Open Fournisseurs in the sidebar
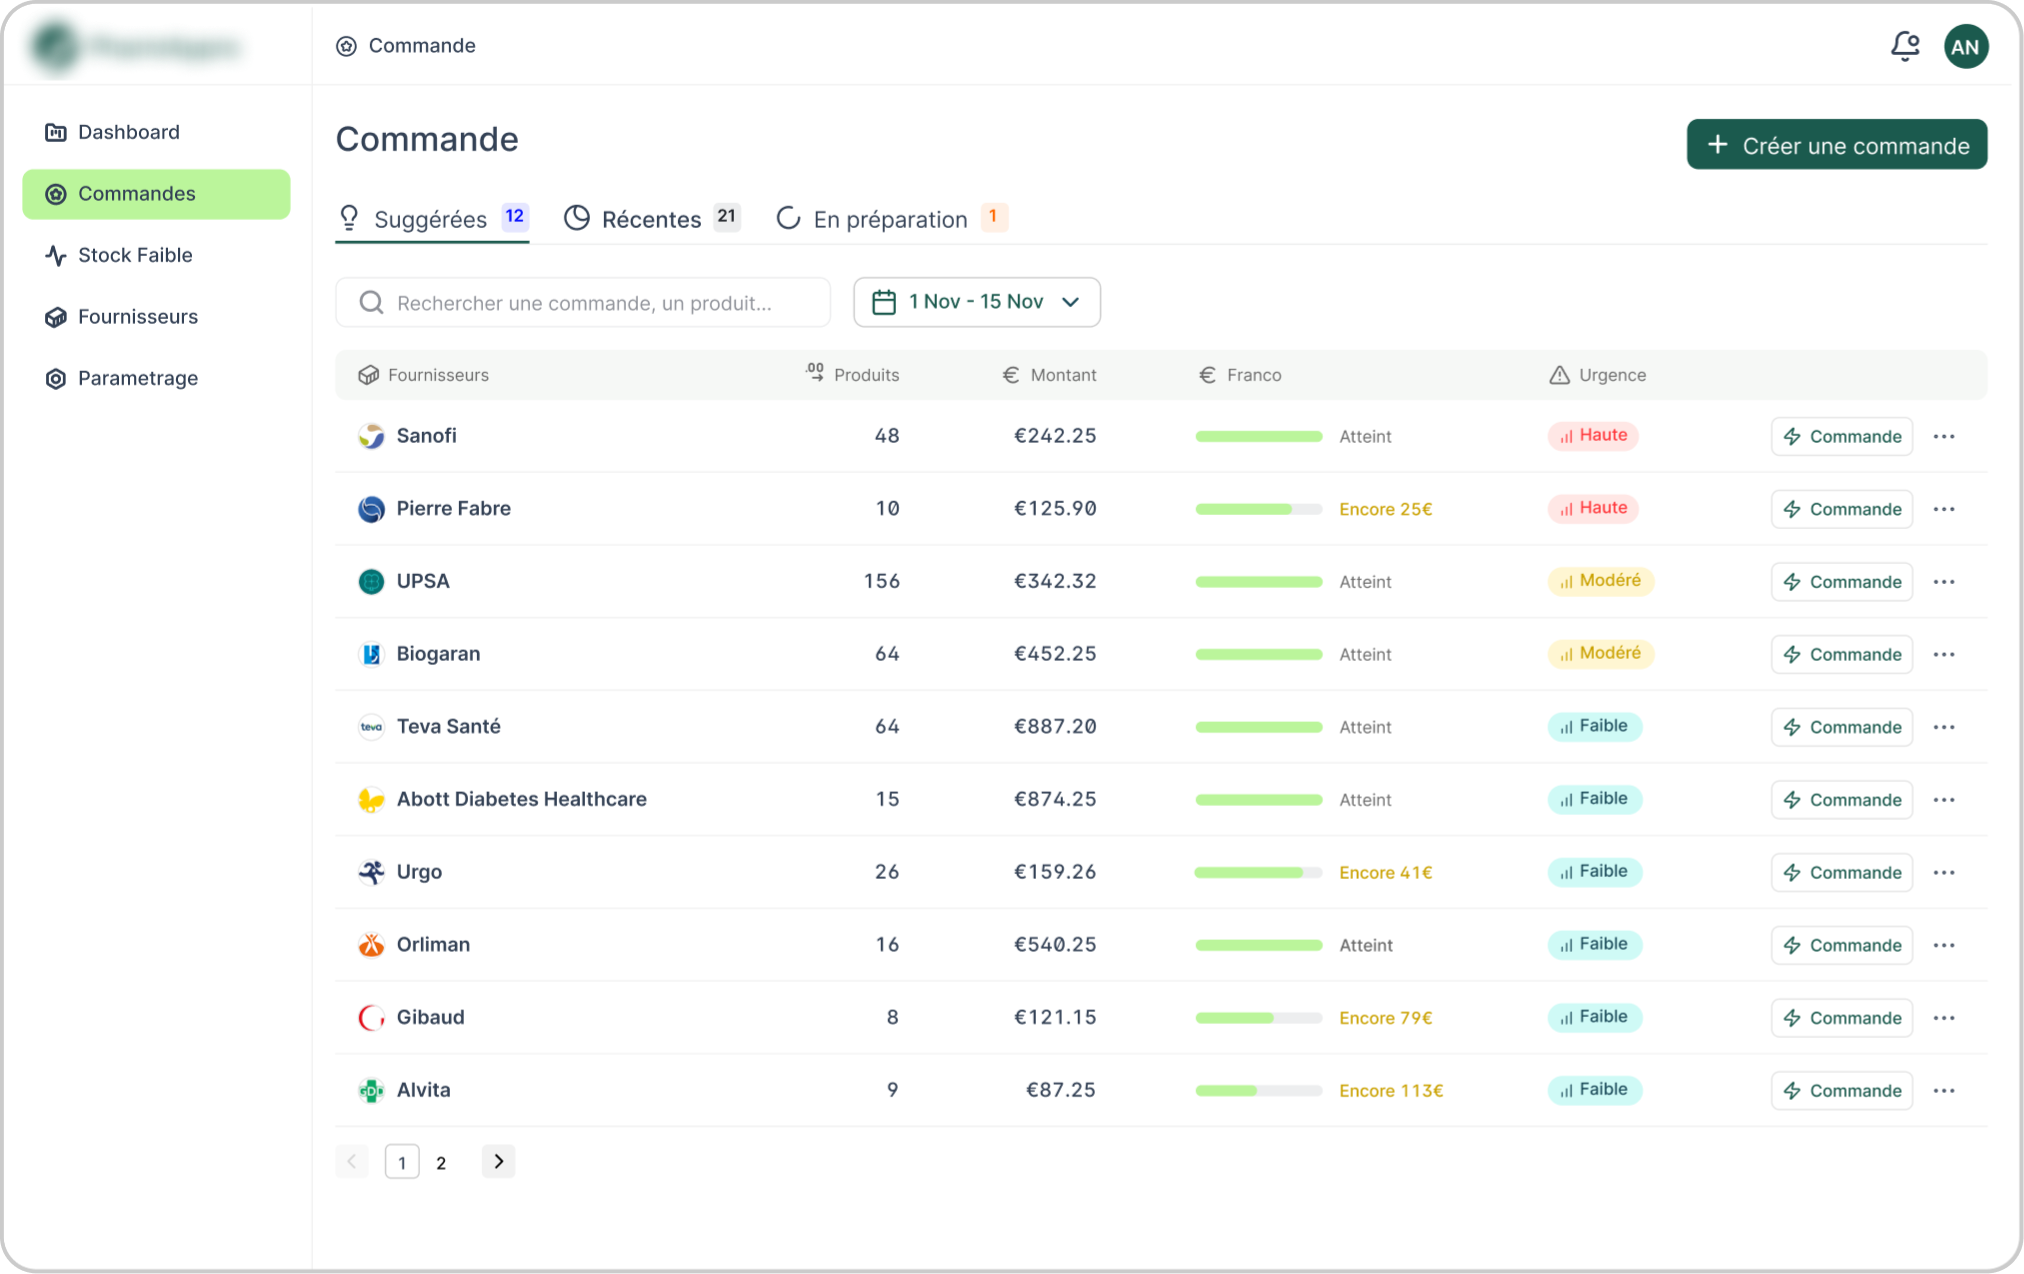 click(x=138, y=317)
